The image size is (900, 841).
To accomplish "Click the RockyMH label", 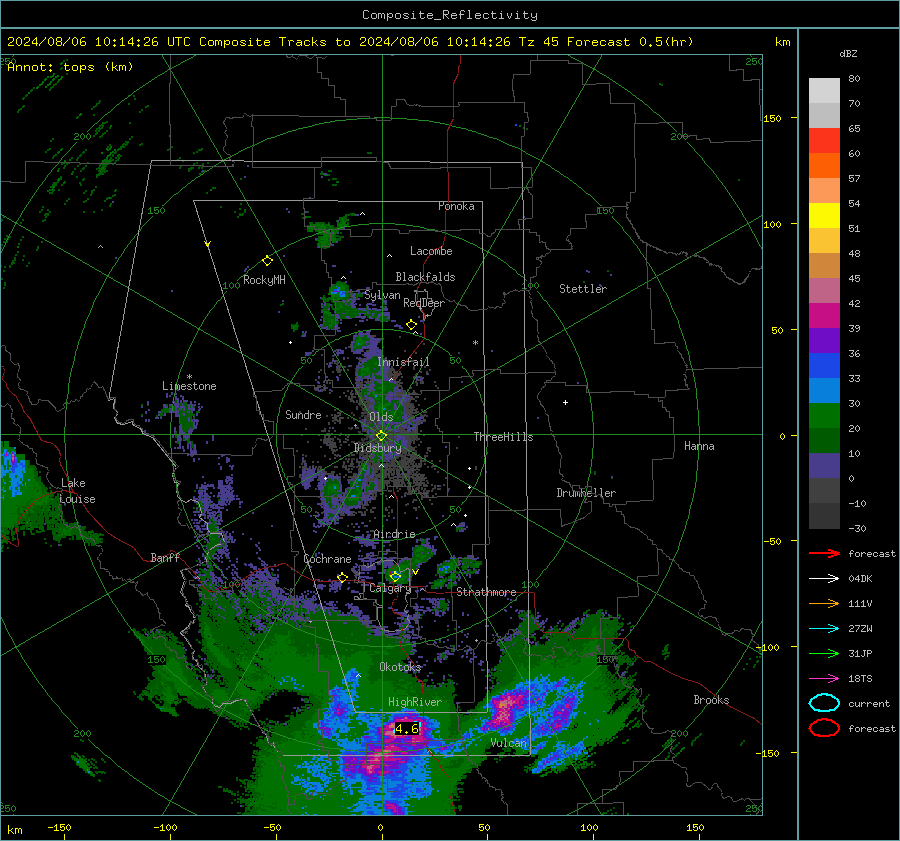I will point(264,280).
